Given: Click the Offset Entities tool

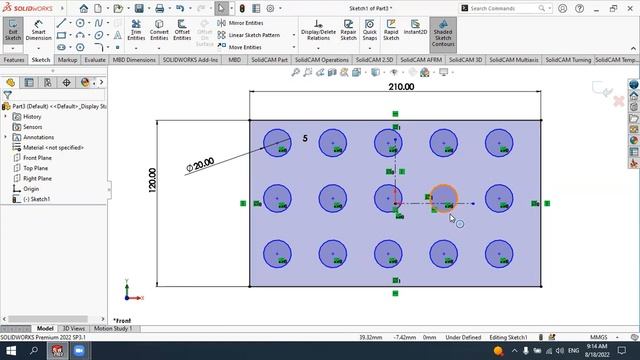Looking at the screenshot, I should tap(182, 30).
